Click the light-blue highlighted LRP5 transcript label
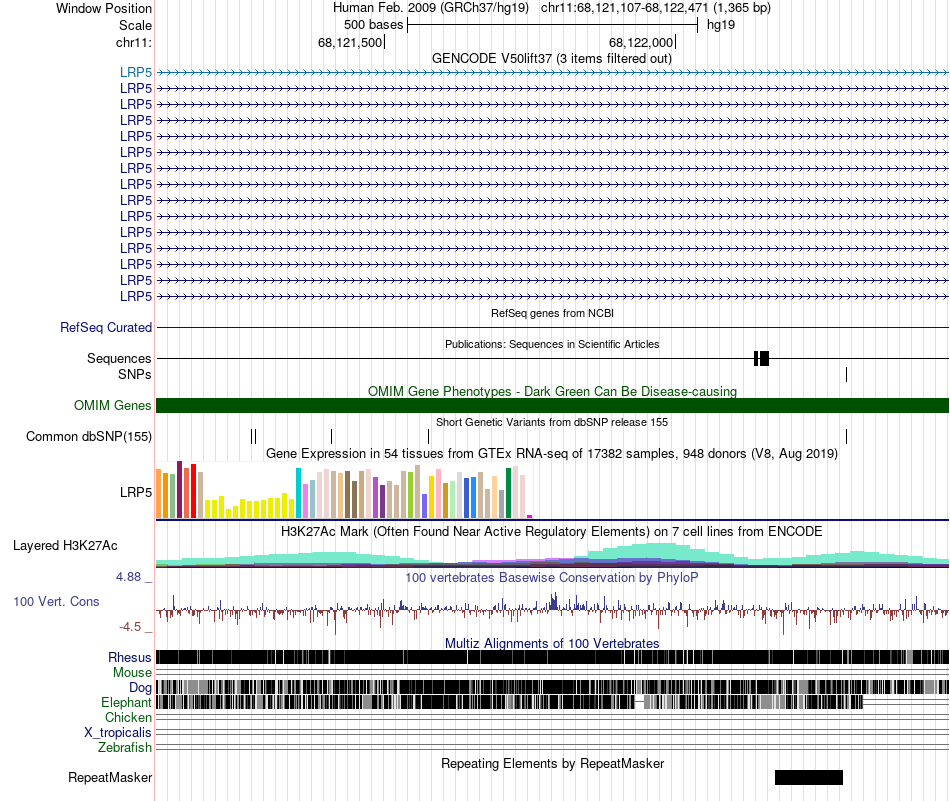This screenshot has width=950, height=801. pyautogui.click(x=136, y=72)
